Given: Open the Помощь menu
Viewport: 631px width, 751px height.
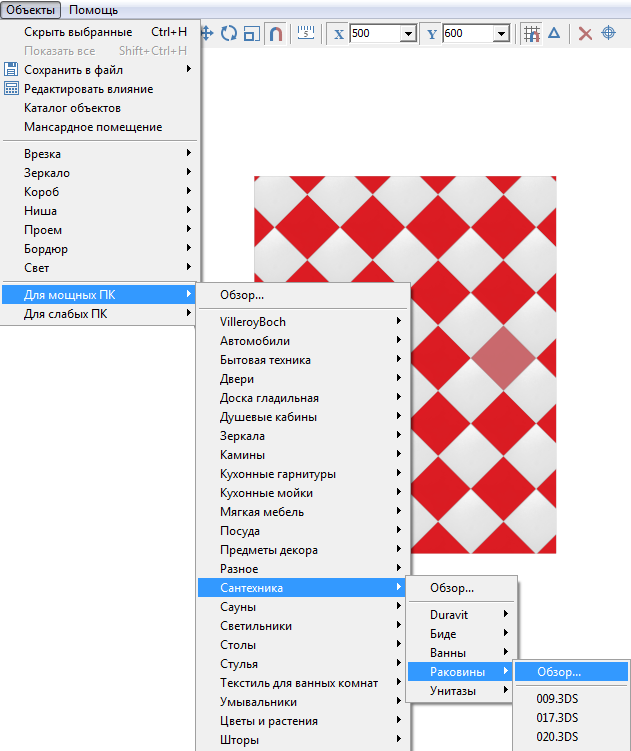Looking at the screenshot, I should pos(93,10).
